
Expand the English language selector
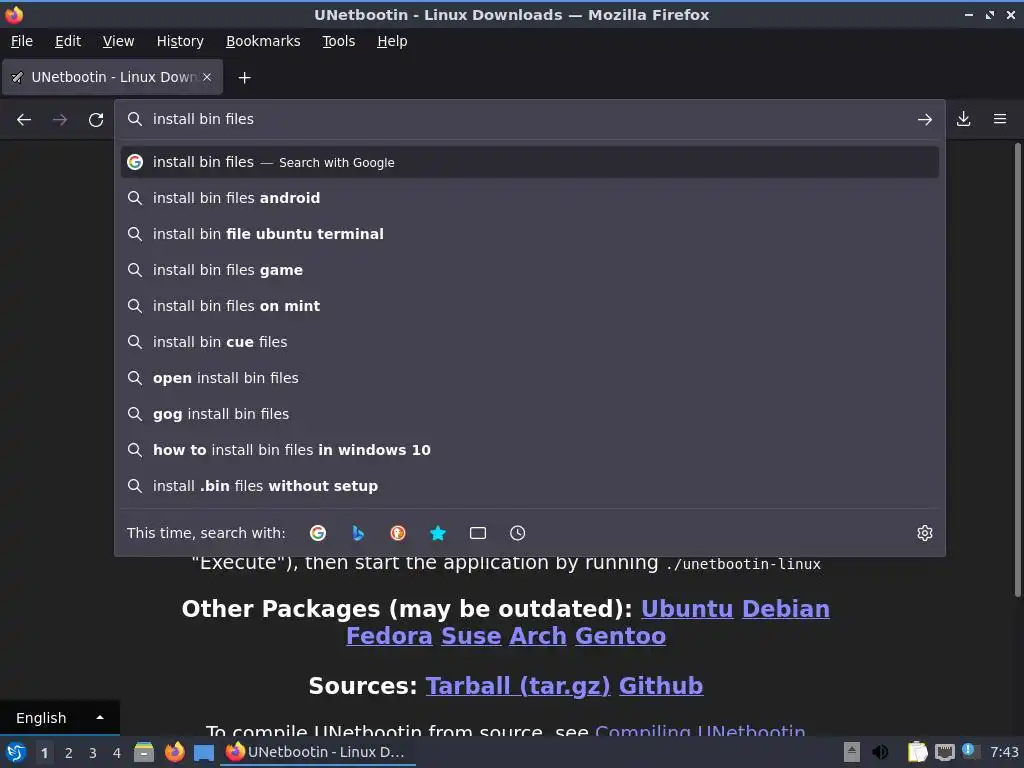point(59,718)
